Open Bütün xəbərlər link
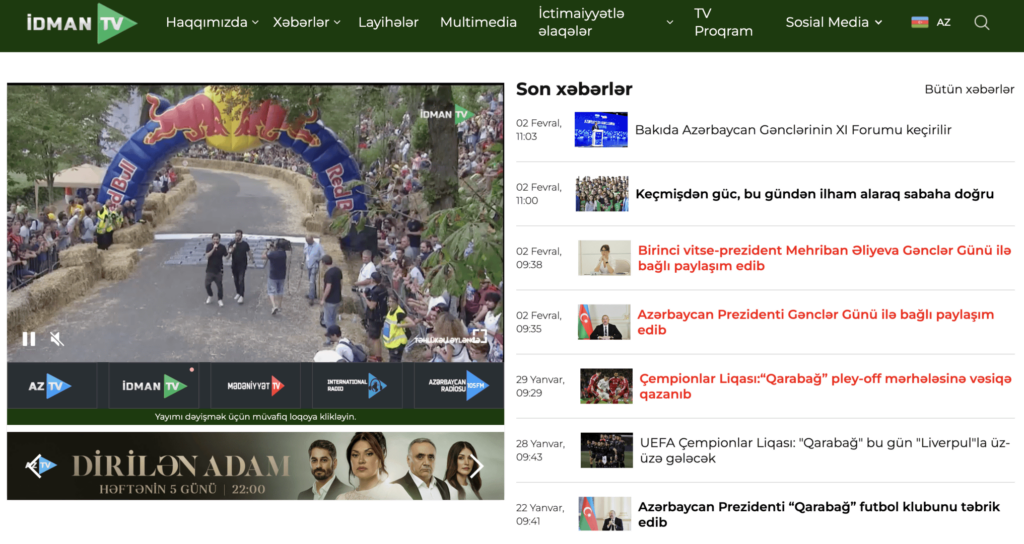Screen dimensions: 1024x544 [x=969, y=89]
